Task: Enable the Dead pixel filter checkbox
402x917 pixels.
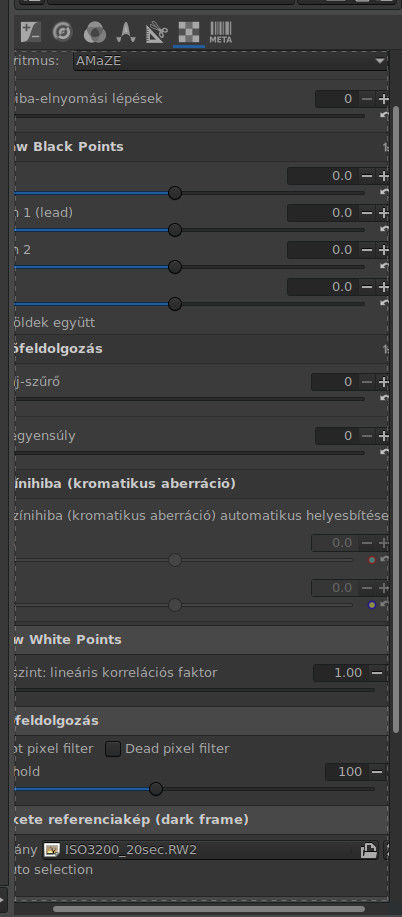Action: tap(112, 749)
